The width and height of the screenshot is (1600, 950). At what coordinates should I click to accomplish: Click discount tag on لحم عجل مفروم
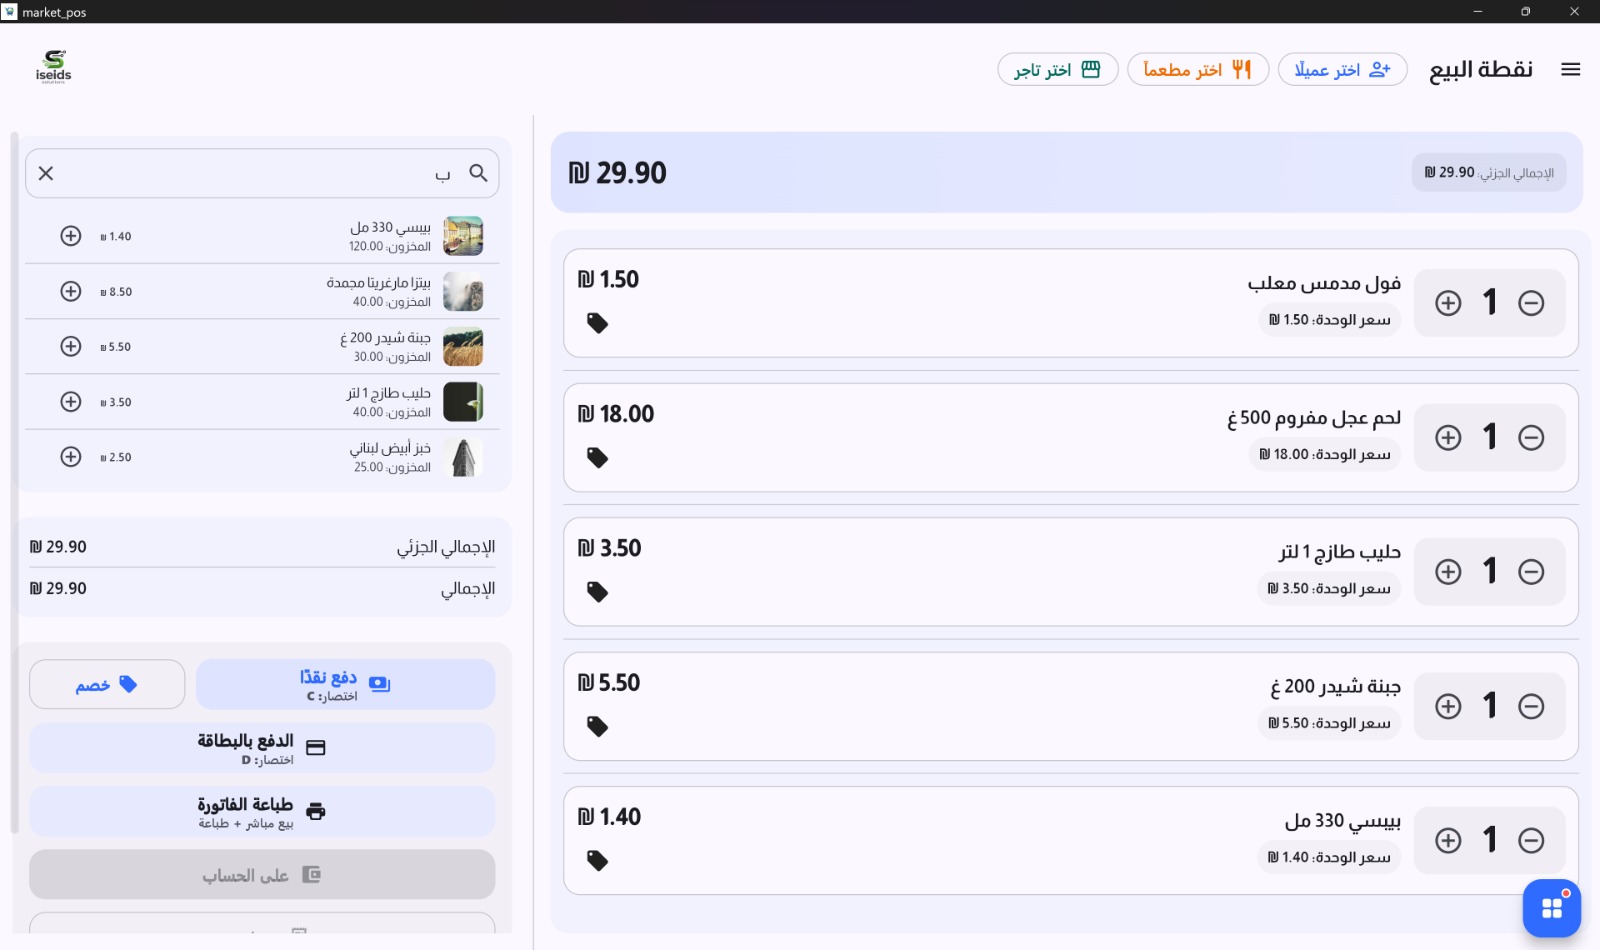coord(597,458)
